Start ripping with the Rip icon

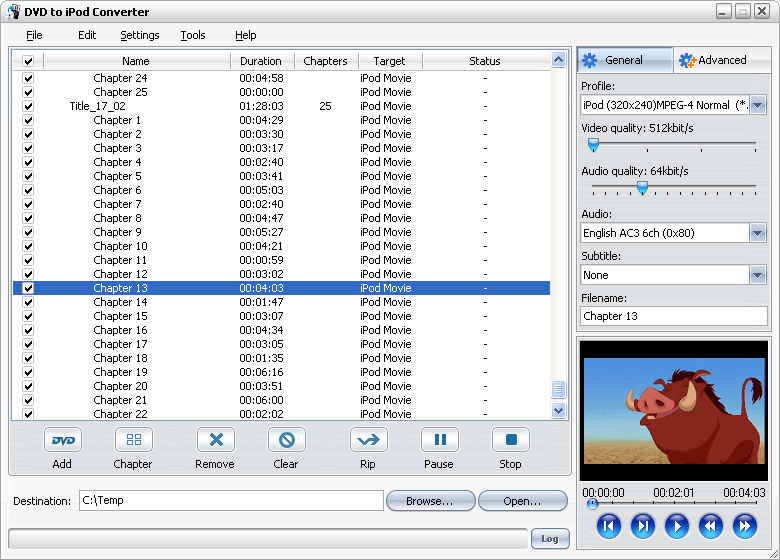pos(368,440)
